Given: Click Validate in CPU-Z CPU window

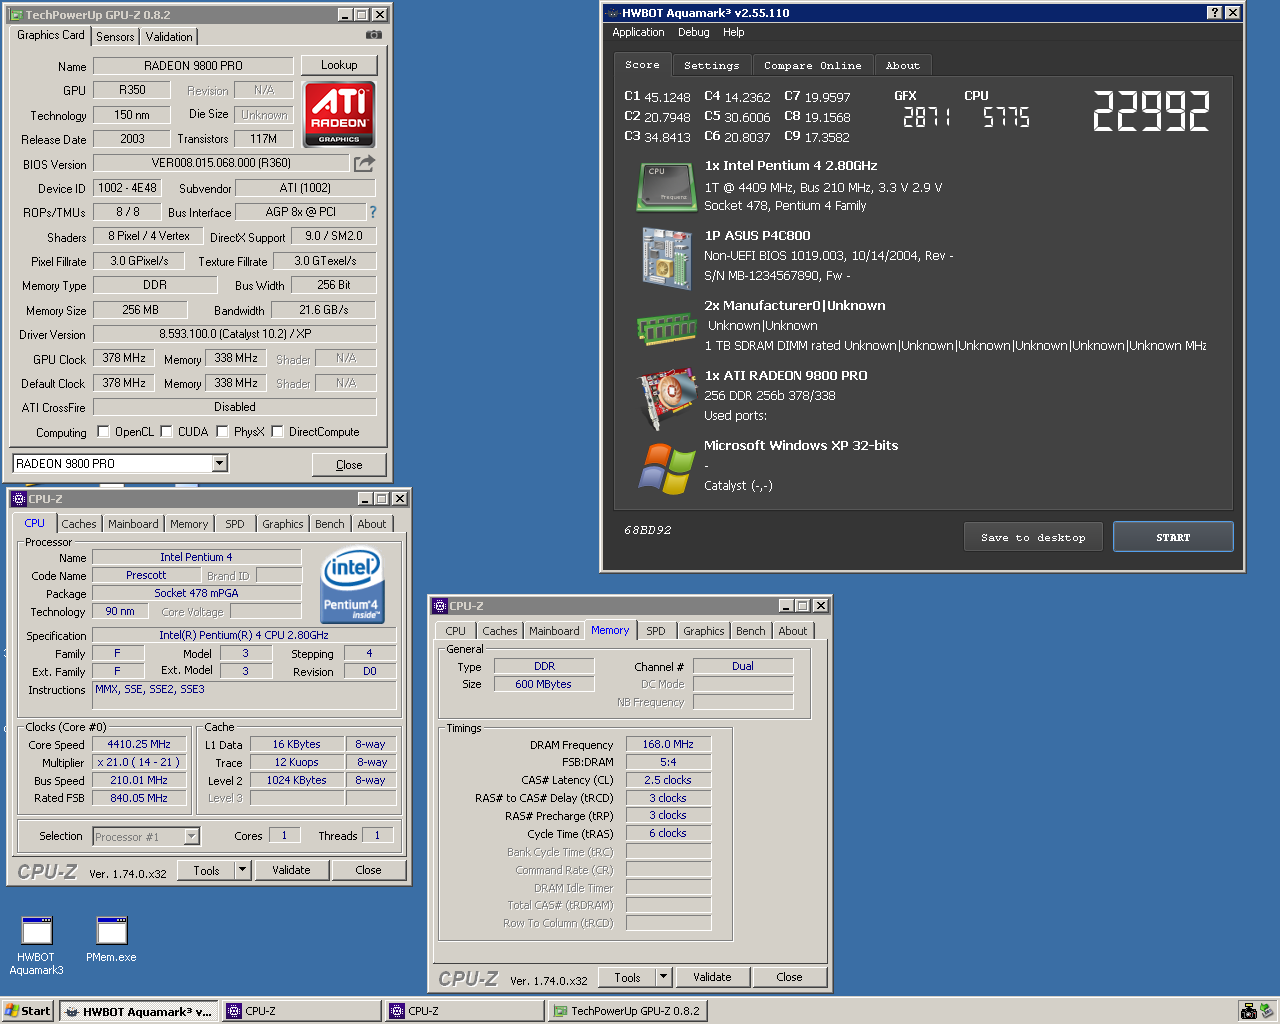Looking at the screenshot, I should click(291, 870).
